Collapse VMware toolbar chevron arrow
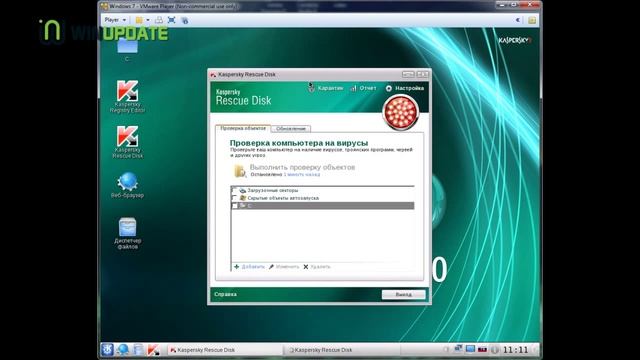Viewport: 640px width, 360px height. coord(518,20)
